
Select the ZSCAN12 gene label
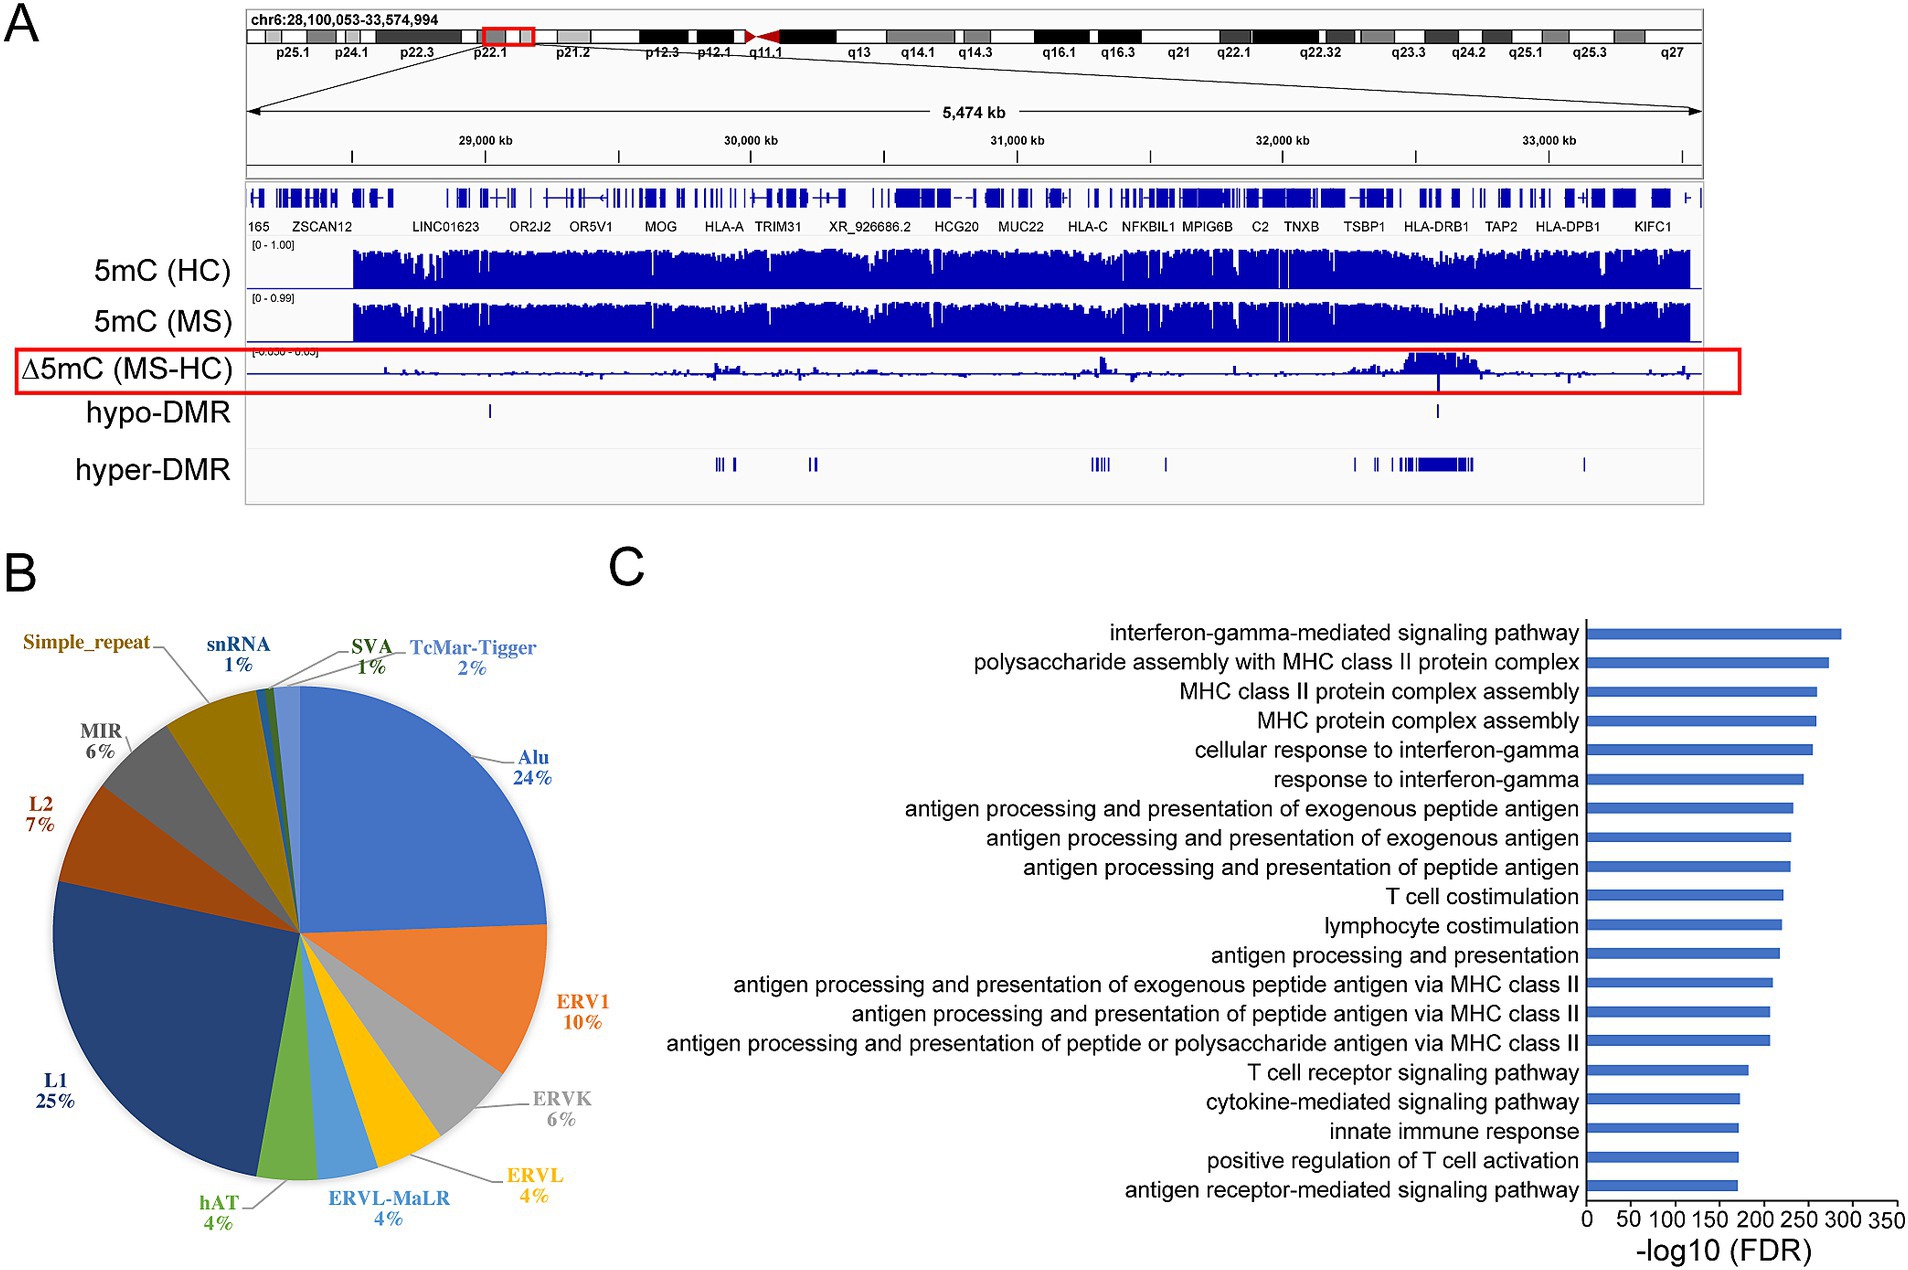(322, 227)
